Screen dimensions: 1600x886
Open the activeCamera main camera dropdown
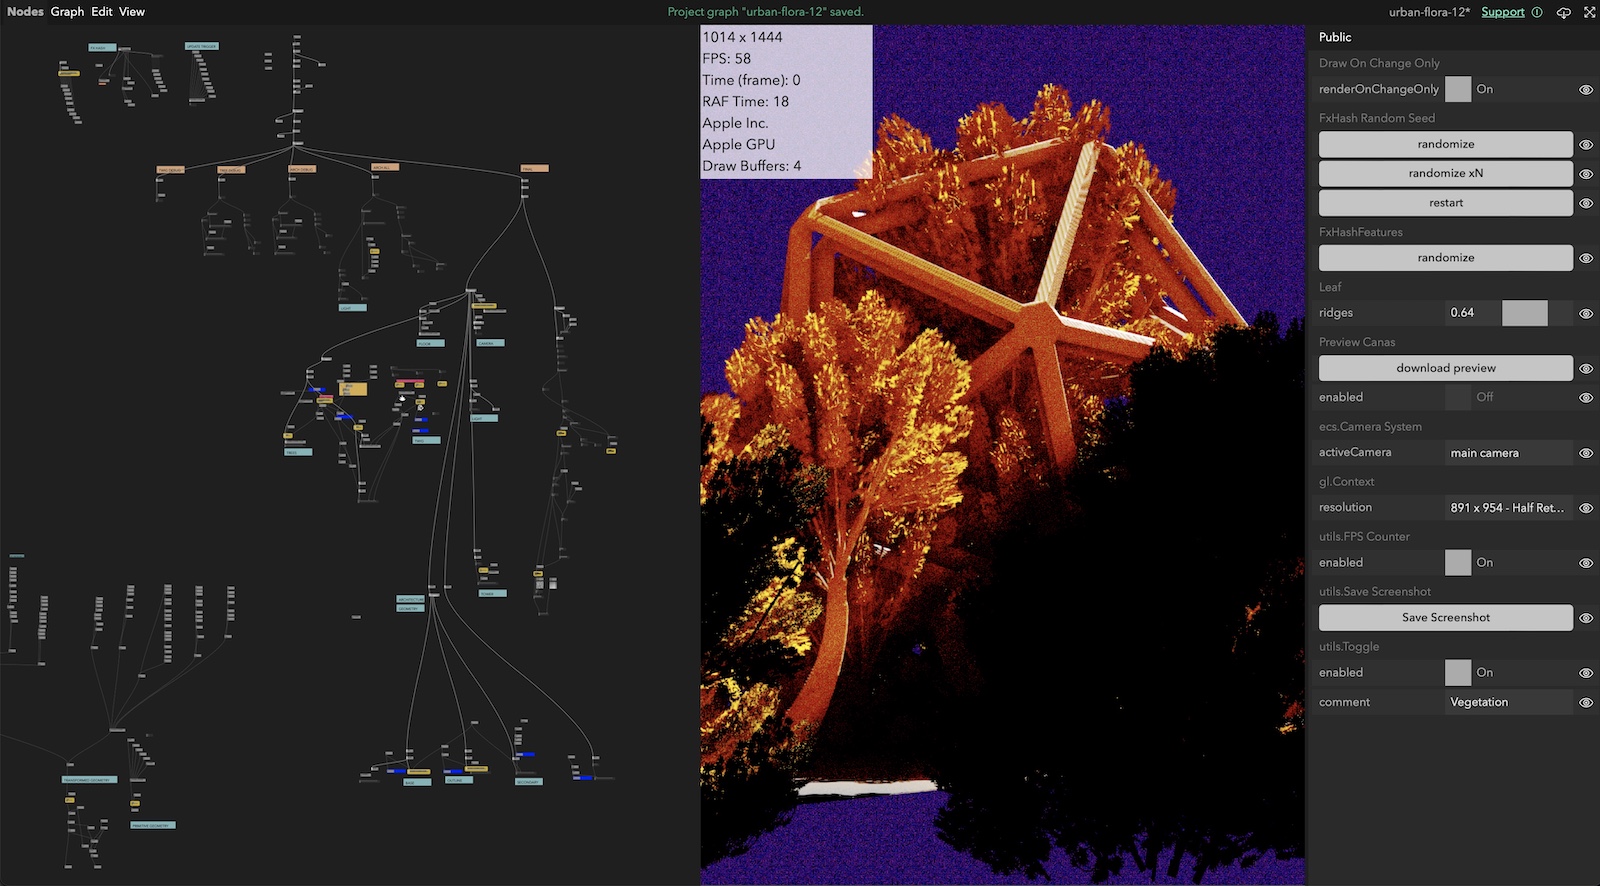click(1508, 453)
